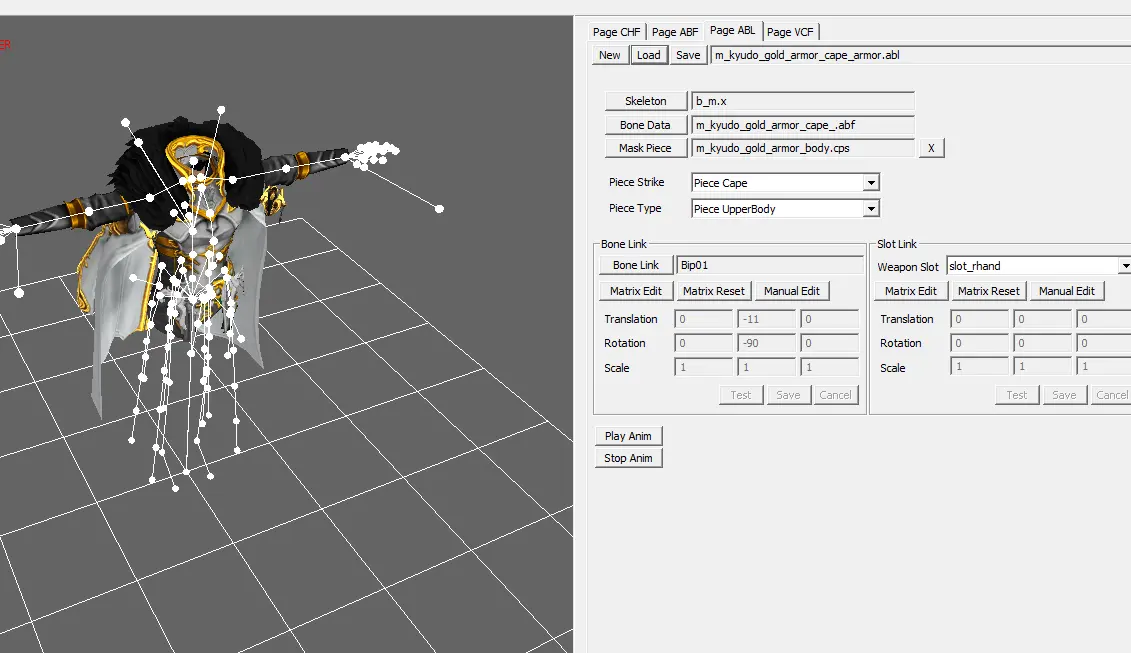Save the ABL file with top Save button
Viewport: 1131px width, 653px height.
coord(688,55)
